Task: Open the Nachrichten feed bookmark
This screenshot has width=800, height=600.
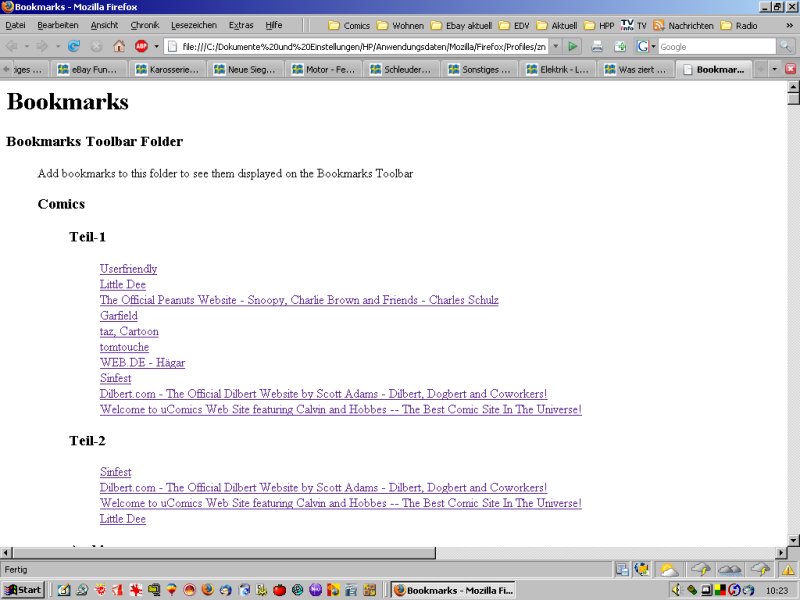Action: pos(684,25)
